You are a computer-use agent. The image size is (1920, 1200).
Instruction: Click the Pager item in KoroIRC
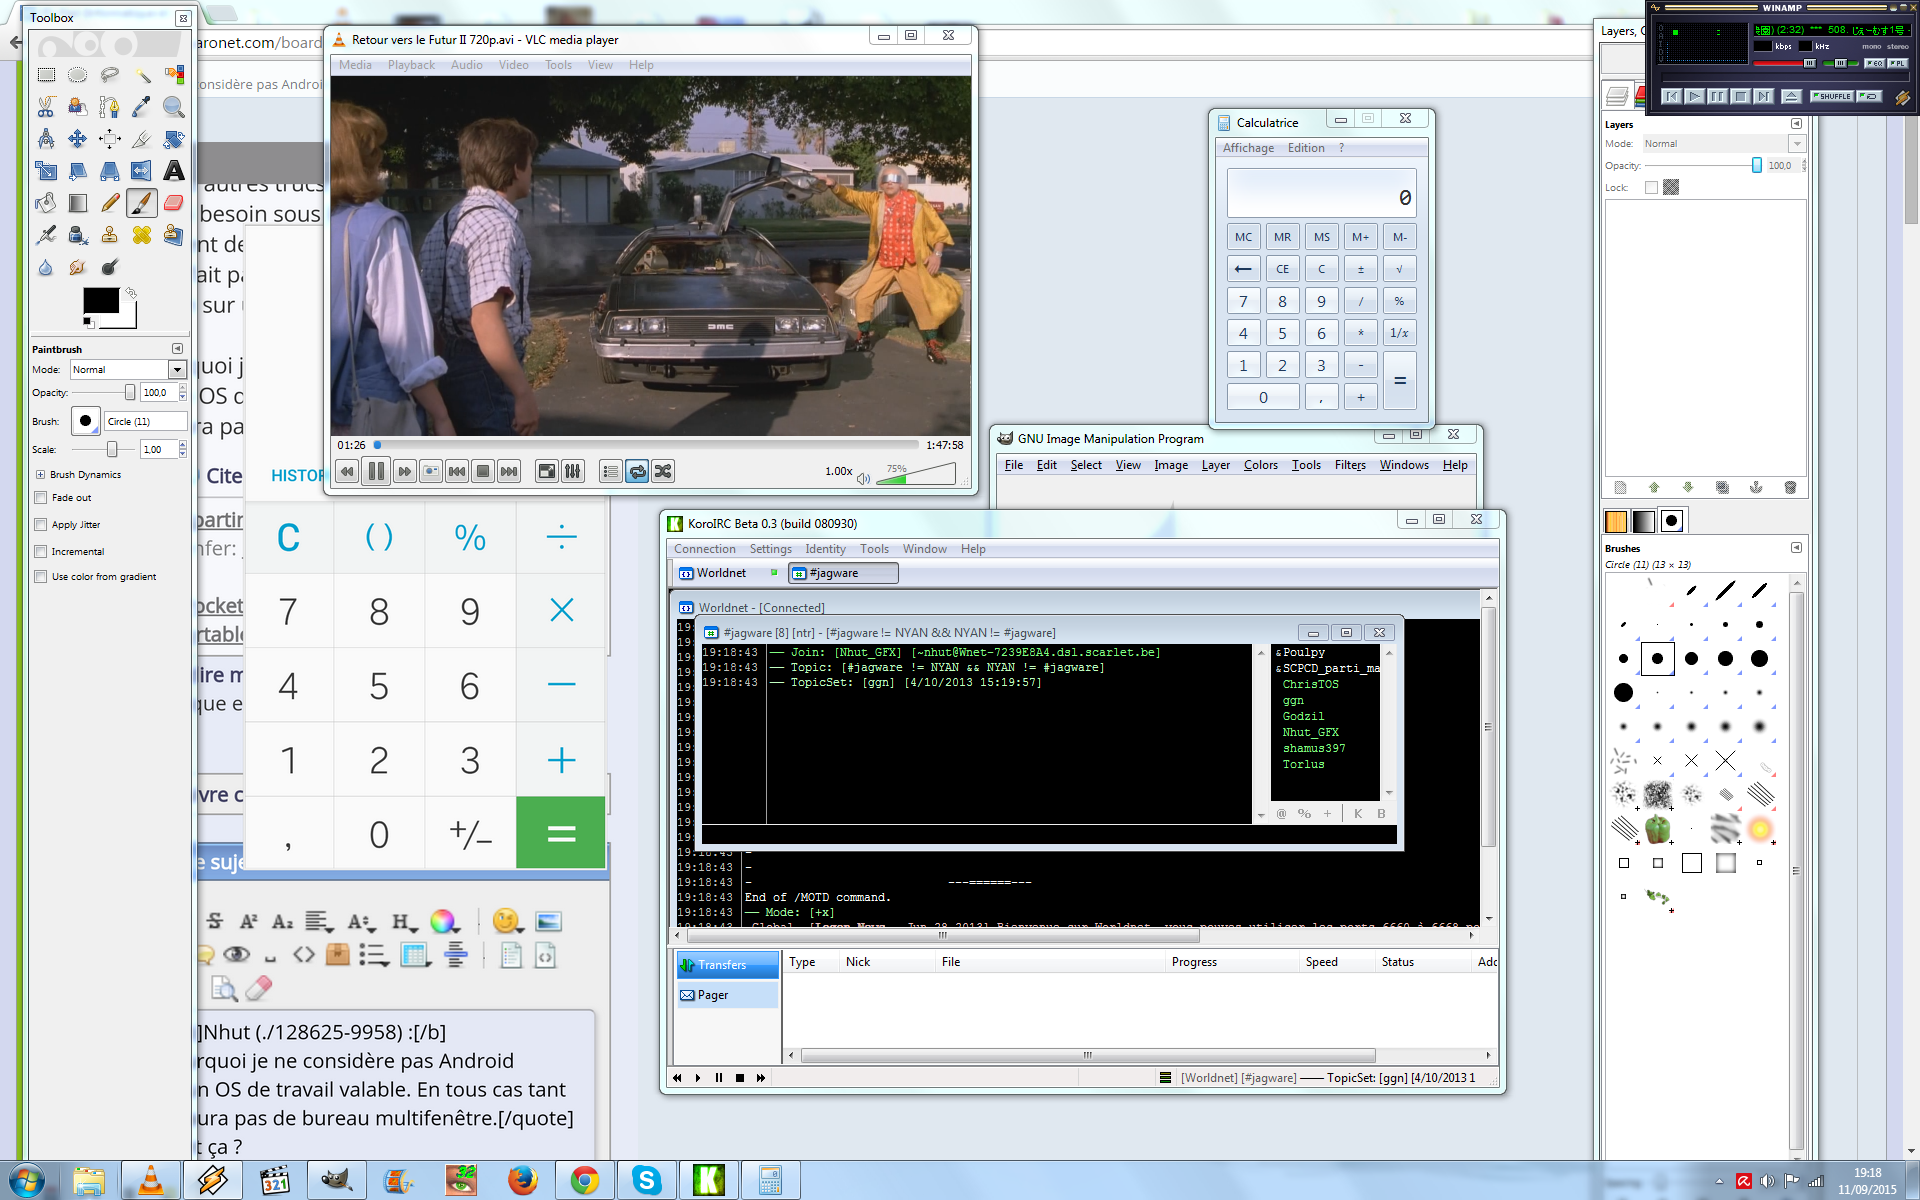pos(712,995)
